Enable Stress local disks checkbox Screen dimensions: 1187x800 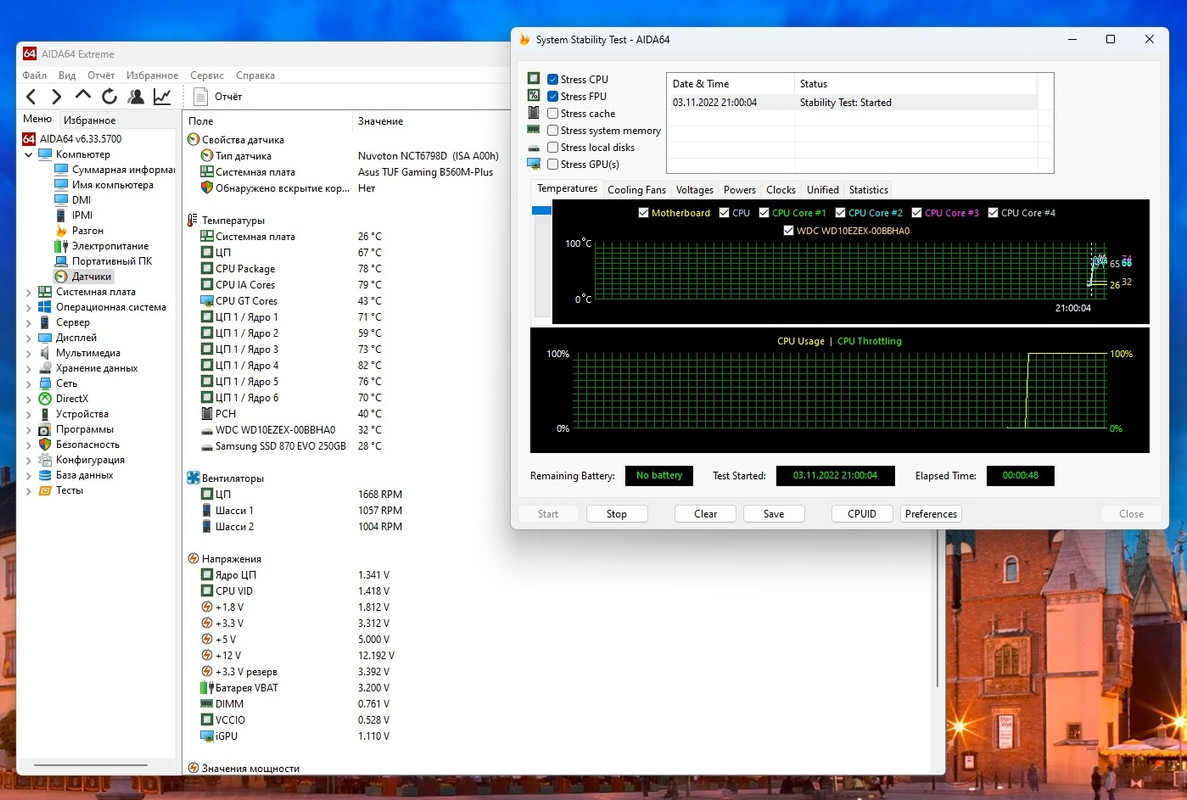pyautogui.click(x=553, y=148)
